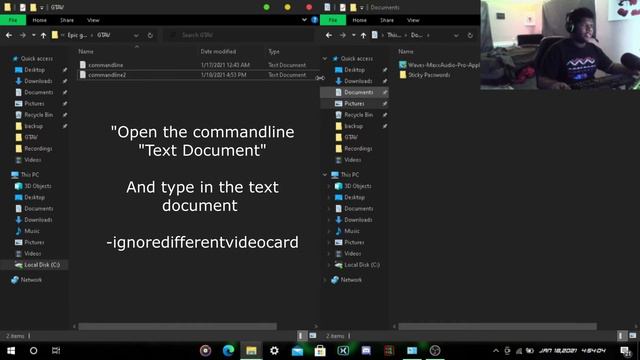Open the View ribbon tab in GTAV window
This screenshot has width=640, height=360.
(93, 20)
